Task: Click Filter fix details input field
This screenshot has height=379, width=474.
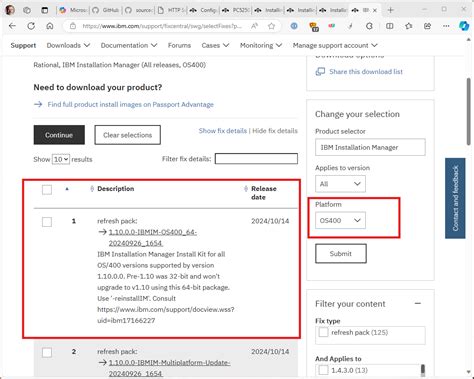Action: [x=256, y=159]
